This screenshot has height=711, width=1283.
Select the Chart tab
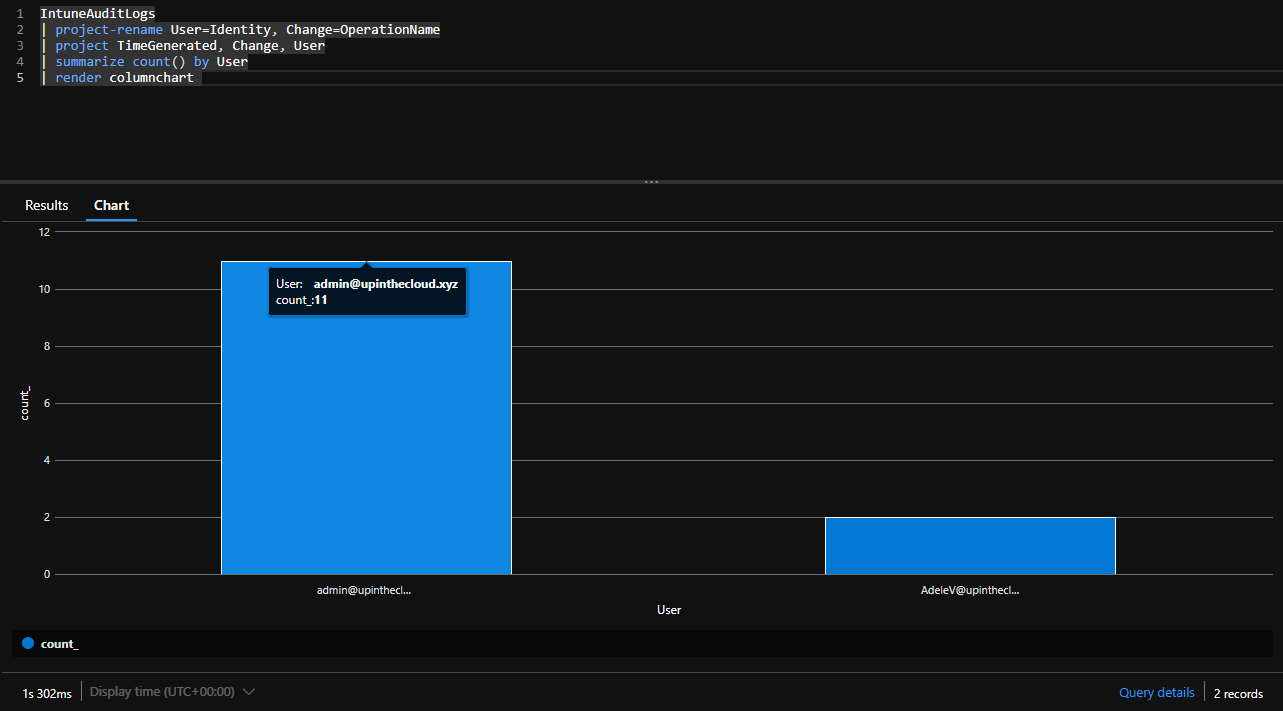pyautogui.click(x=111, y=205)
